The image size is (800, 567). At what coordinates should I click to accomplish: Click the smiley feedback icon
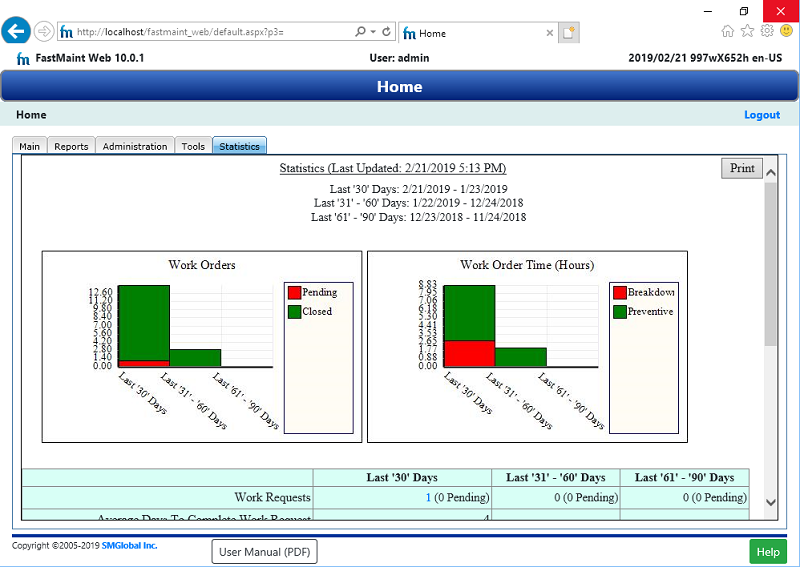click(x=786, y=31)
